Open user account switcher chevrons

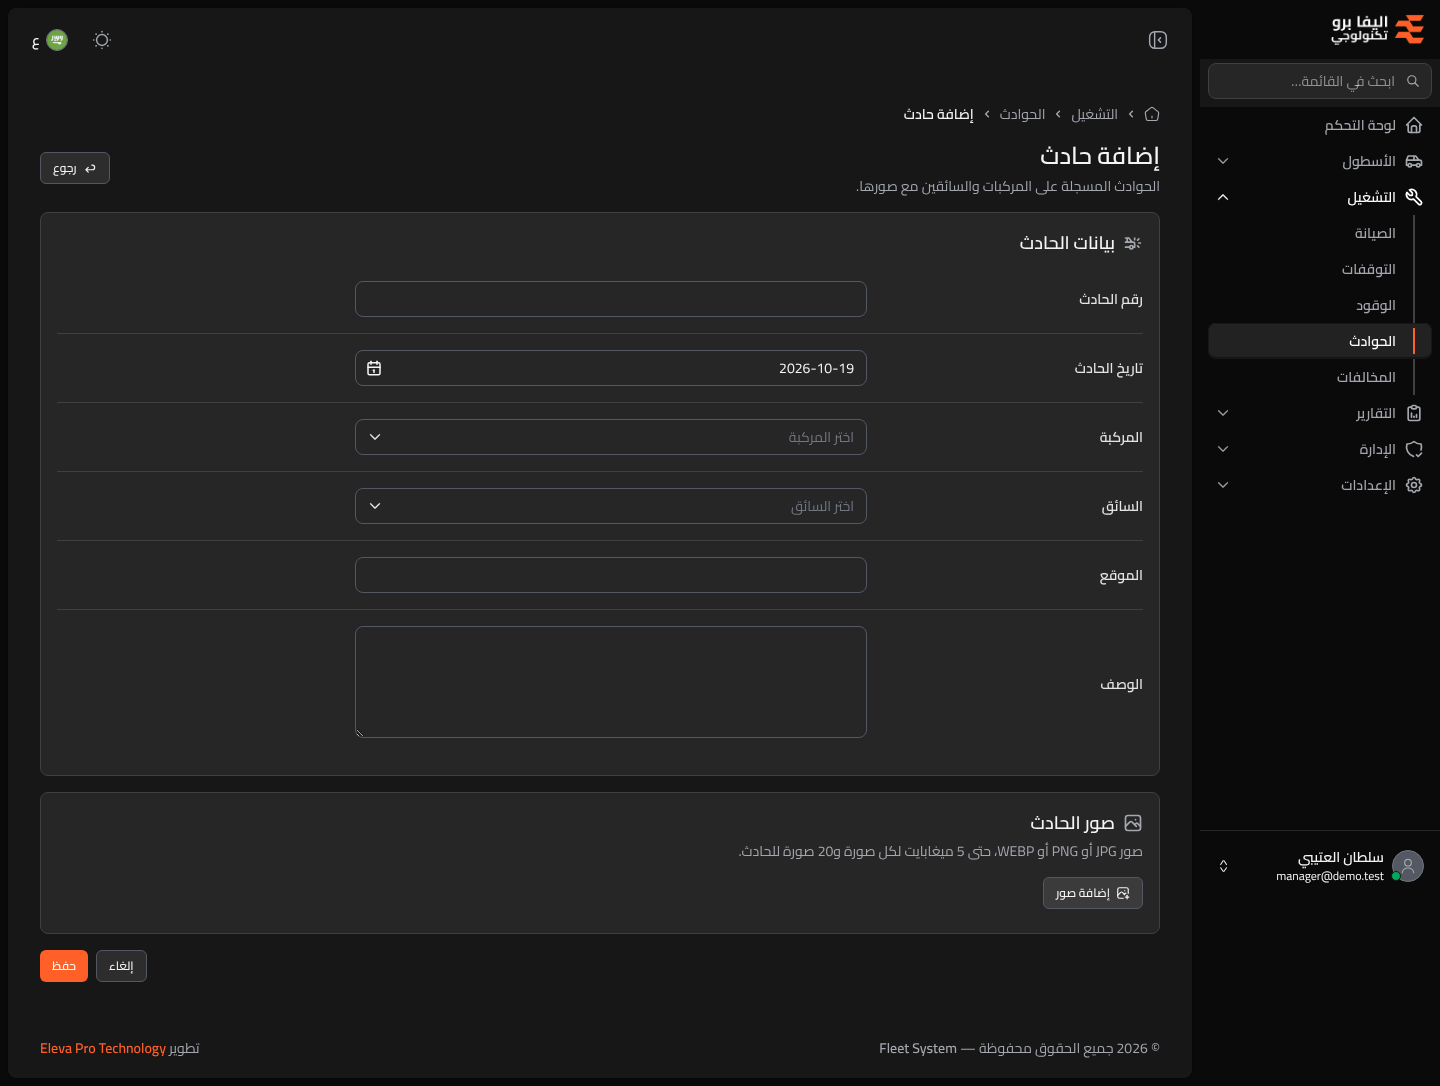point(1223,866)
